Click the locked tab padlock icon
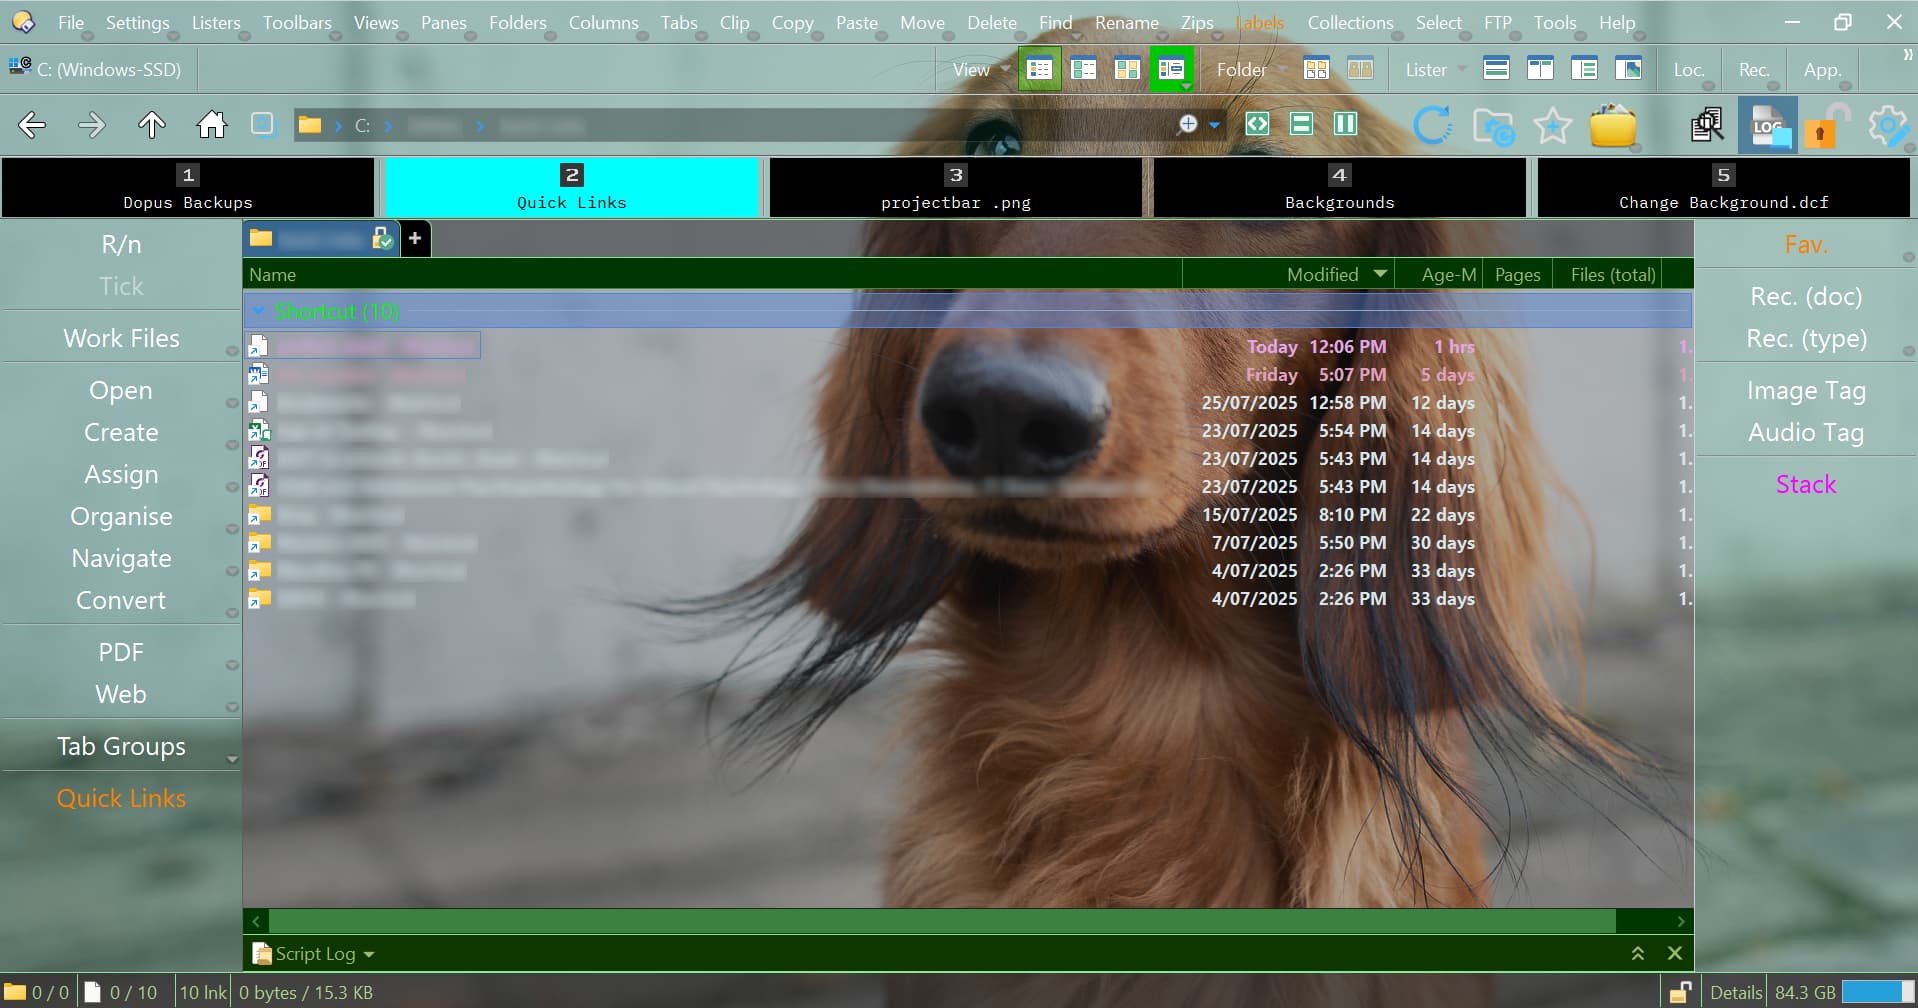The width and height of the screenshot is (1918, 1008). 382,238
